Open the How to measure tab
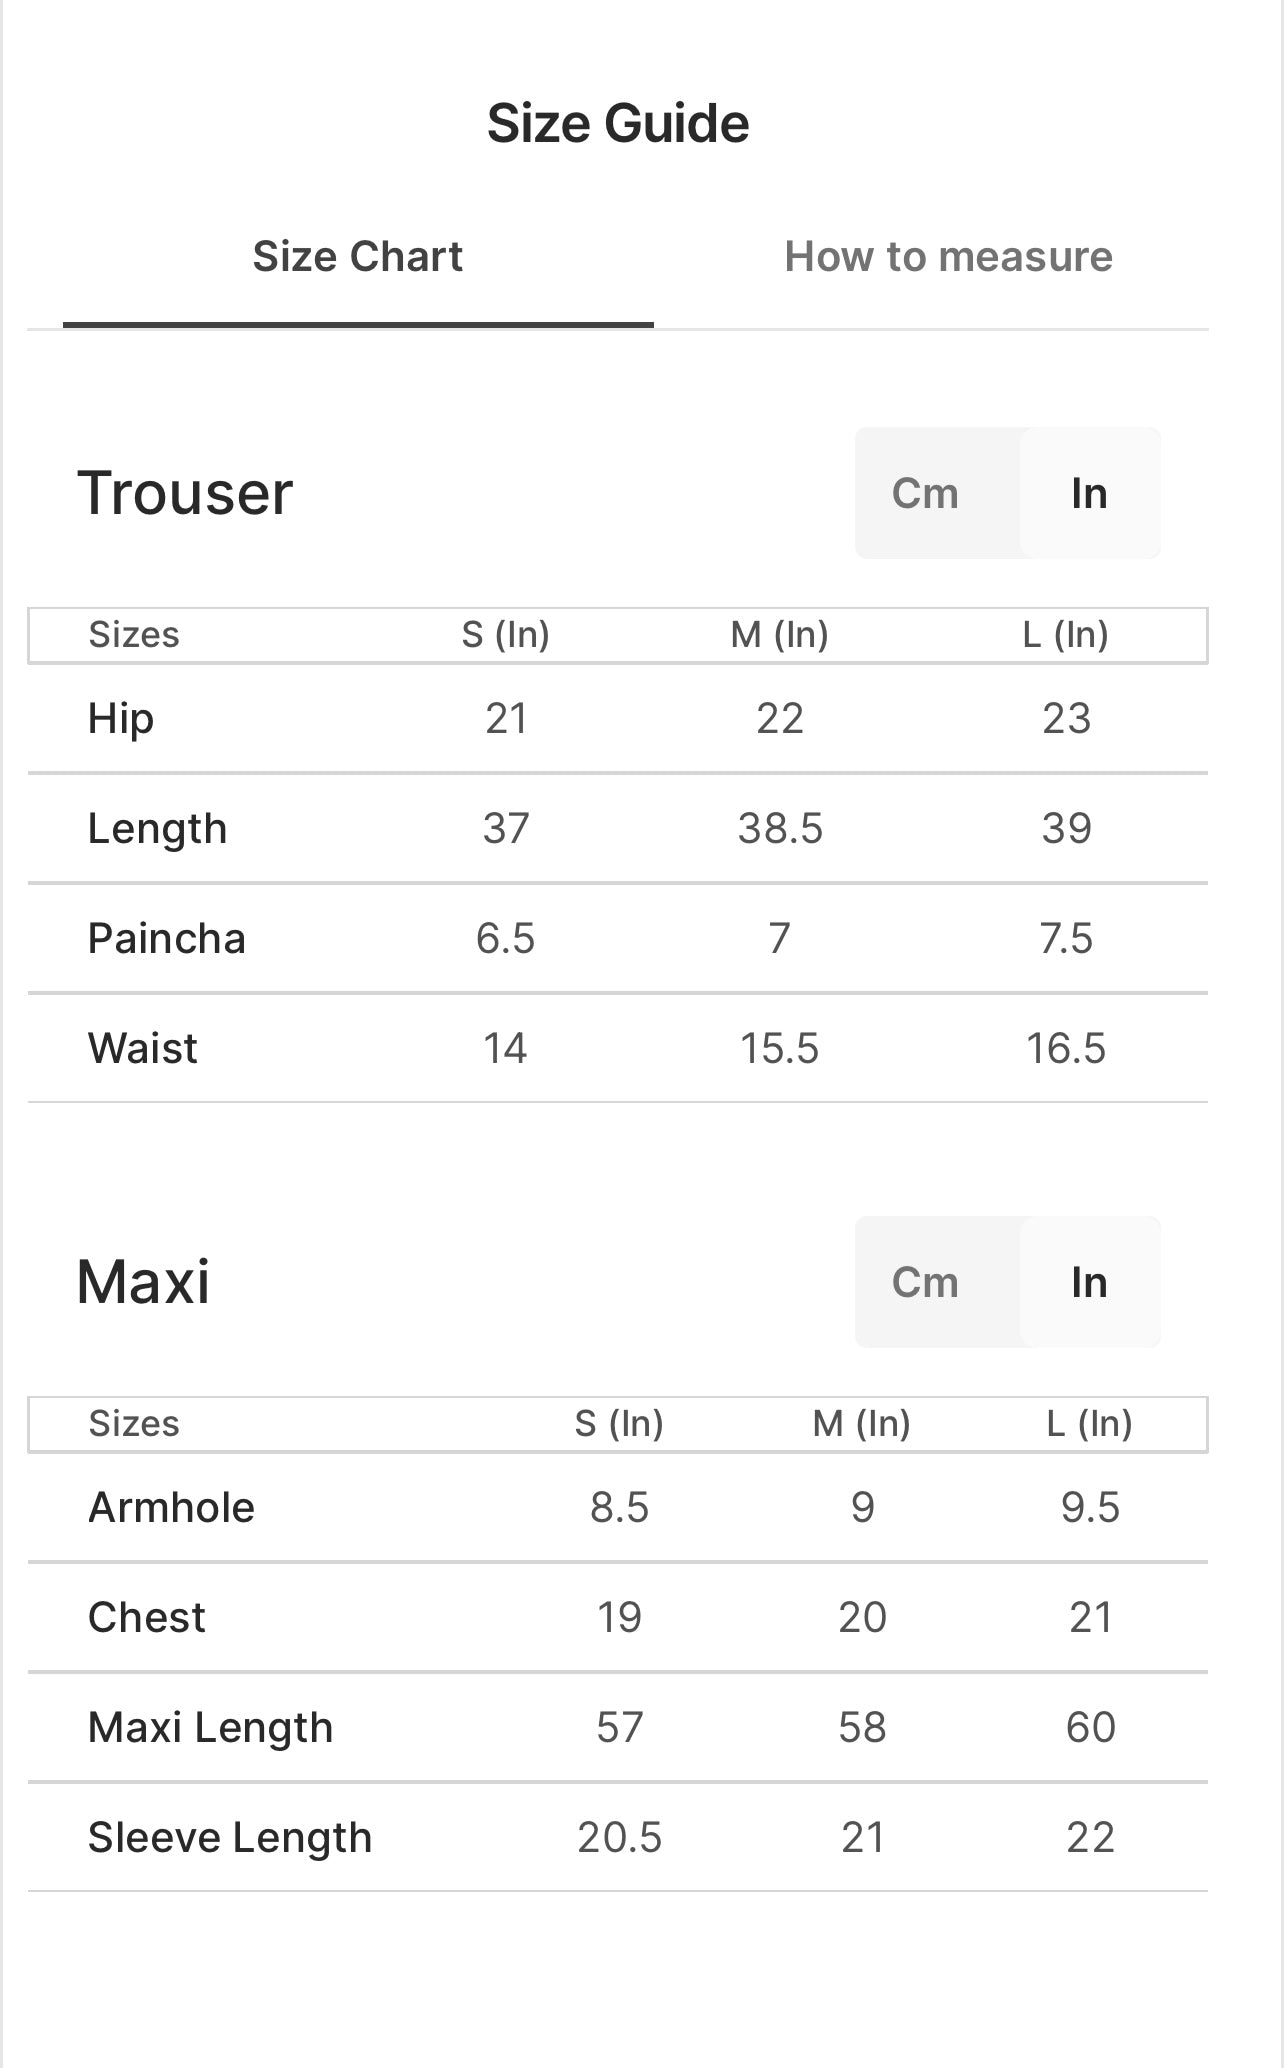The height and width of the screenshot is (2068, 1284). 948,257
